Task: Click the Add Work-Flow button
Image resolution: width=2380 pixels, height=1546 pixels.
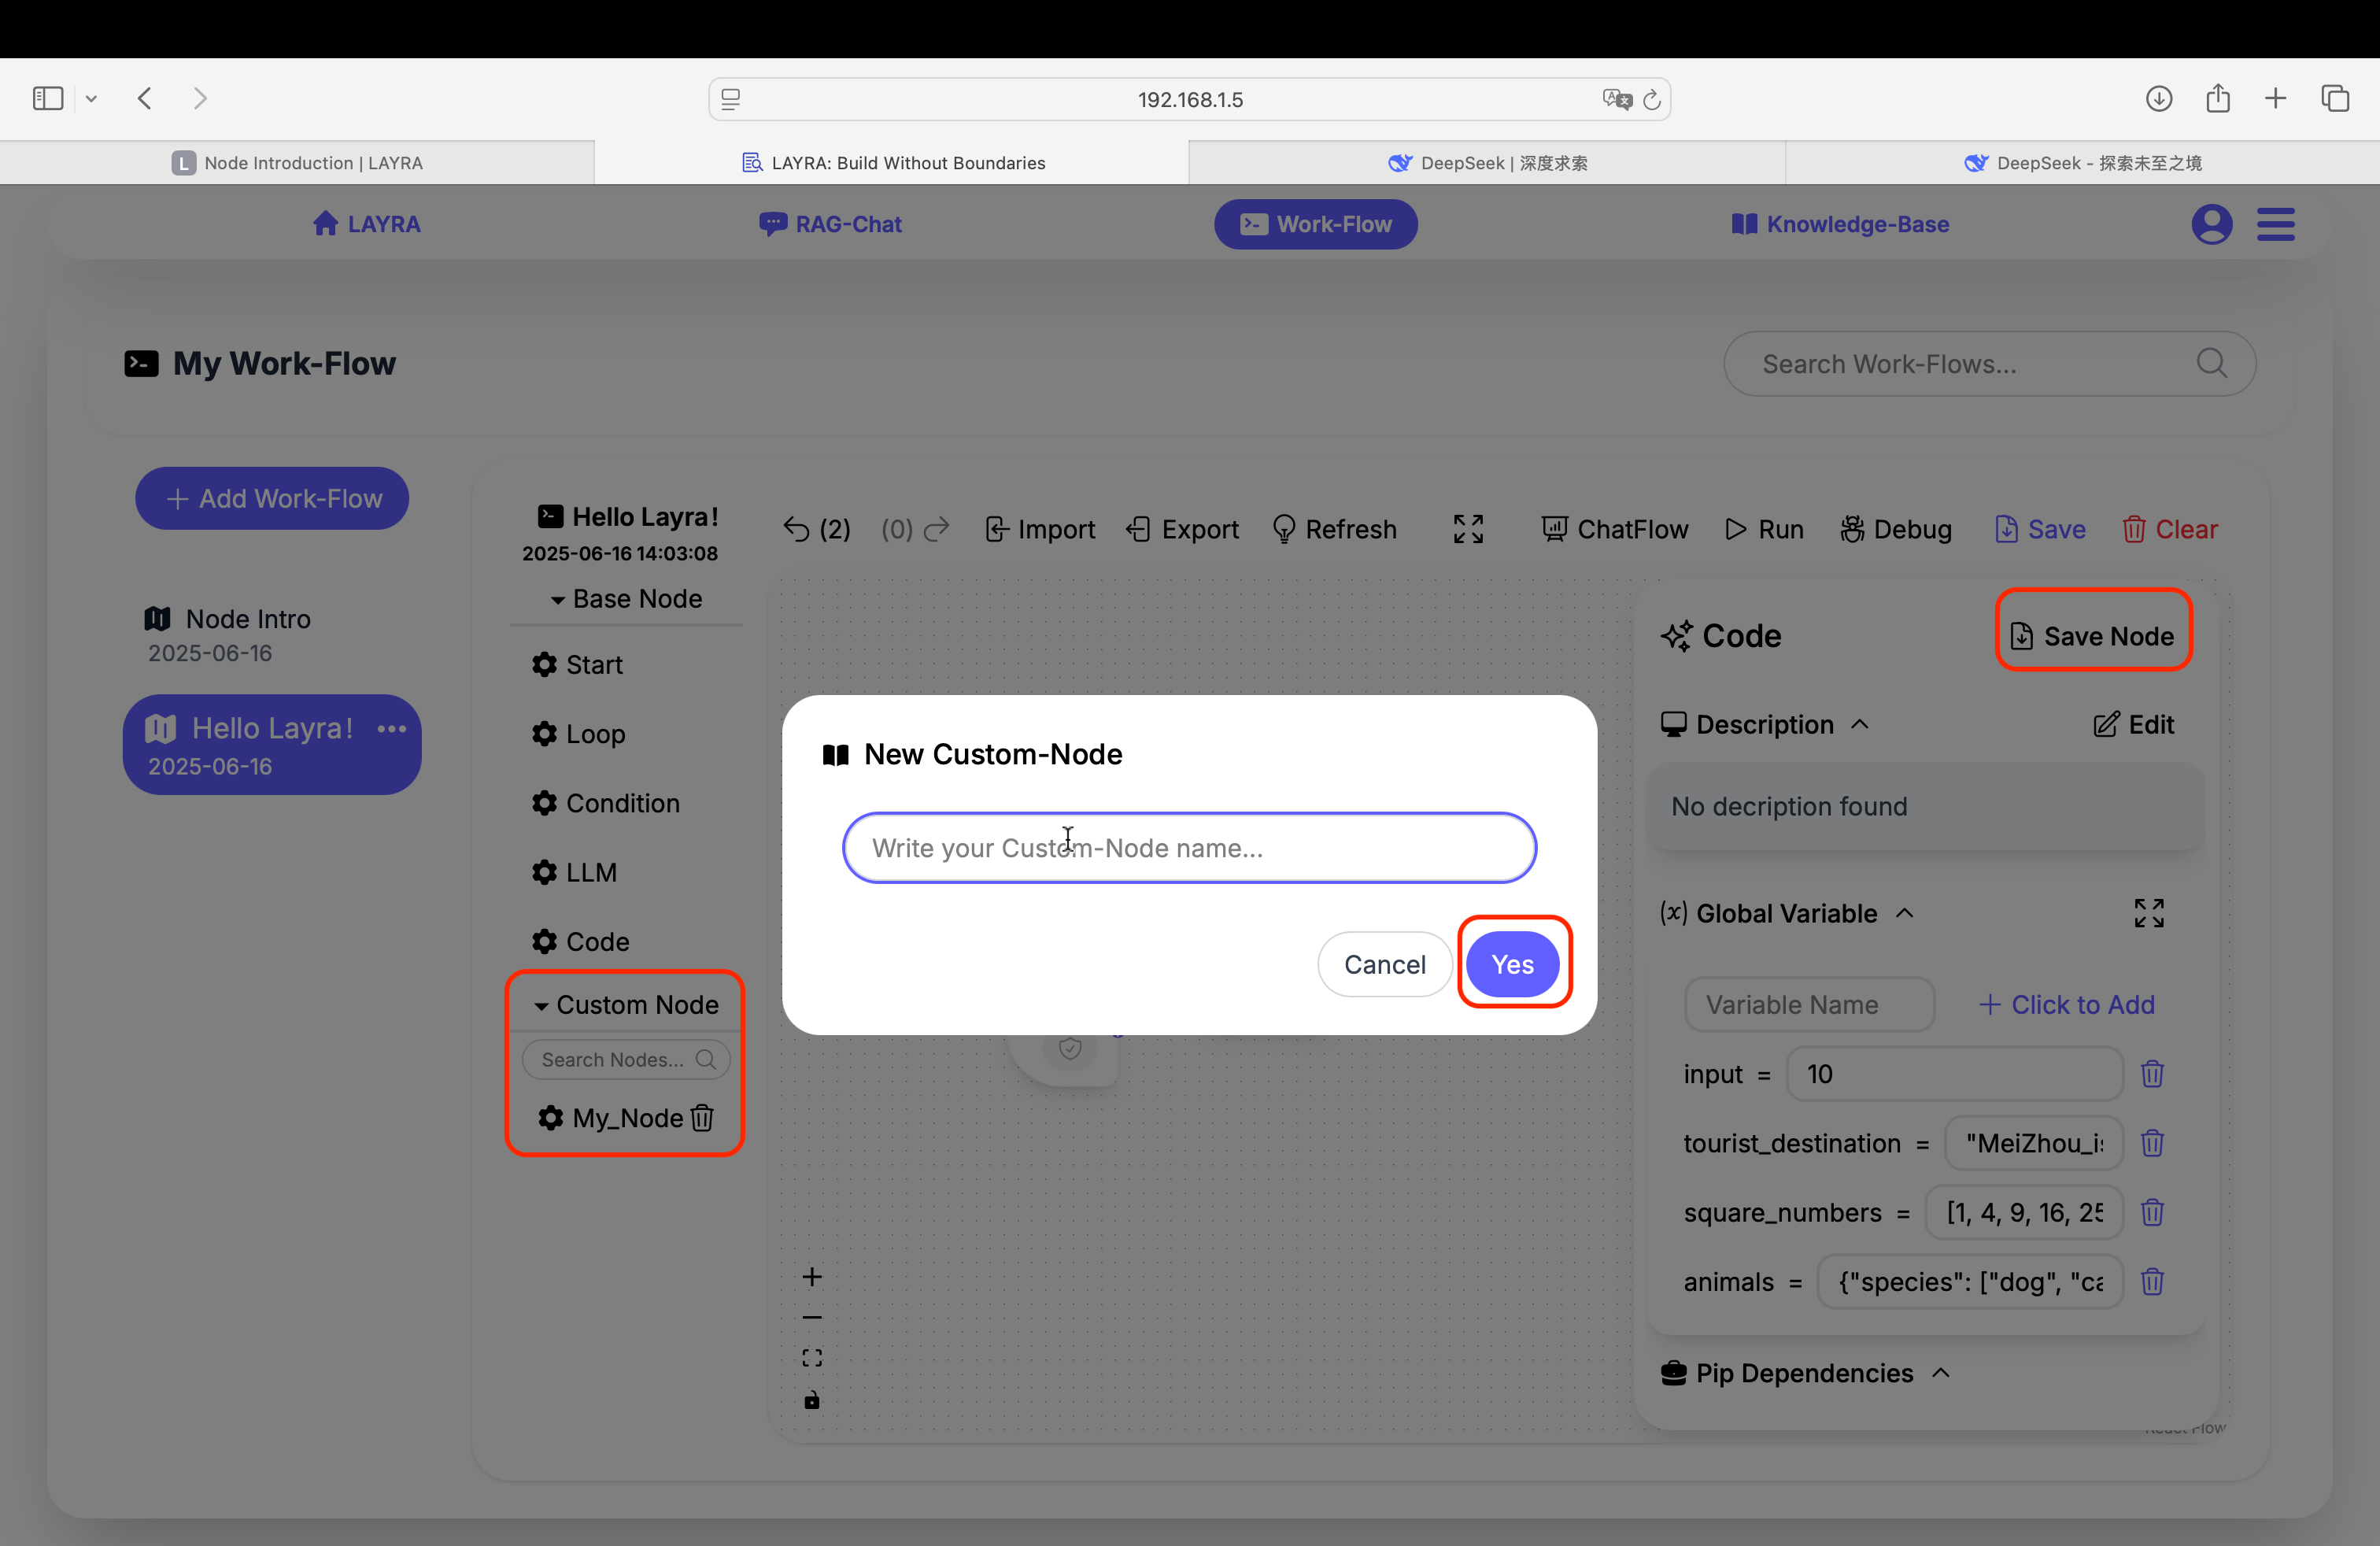Action: click(x=272, y=498)
